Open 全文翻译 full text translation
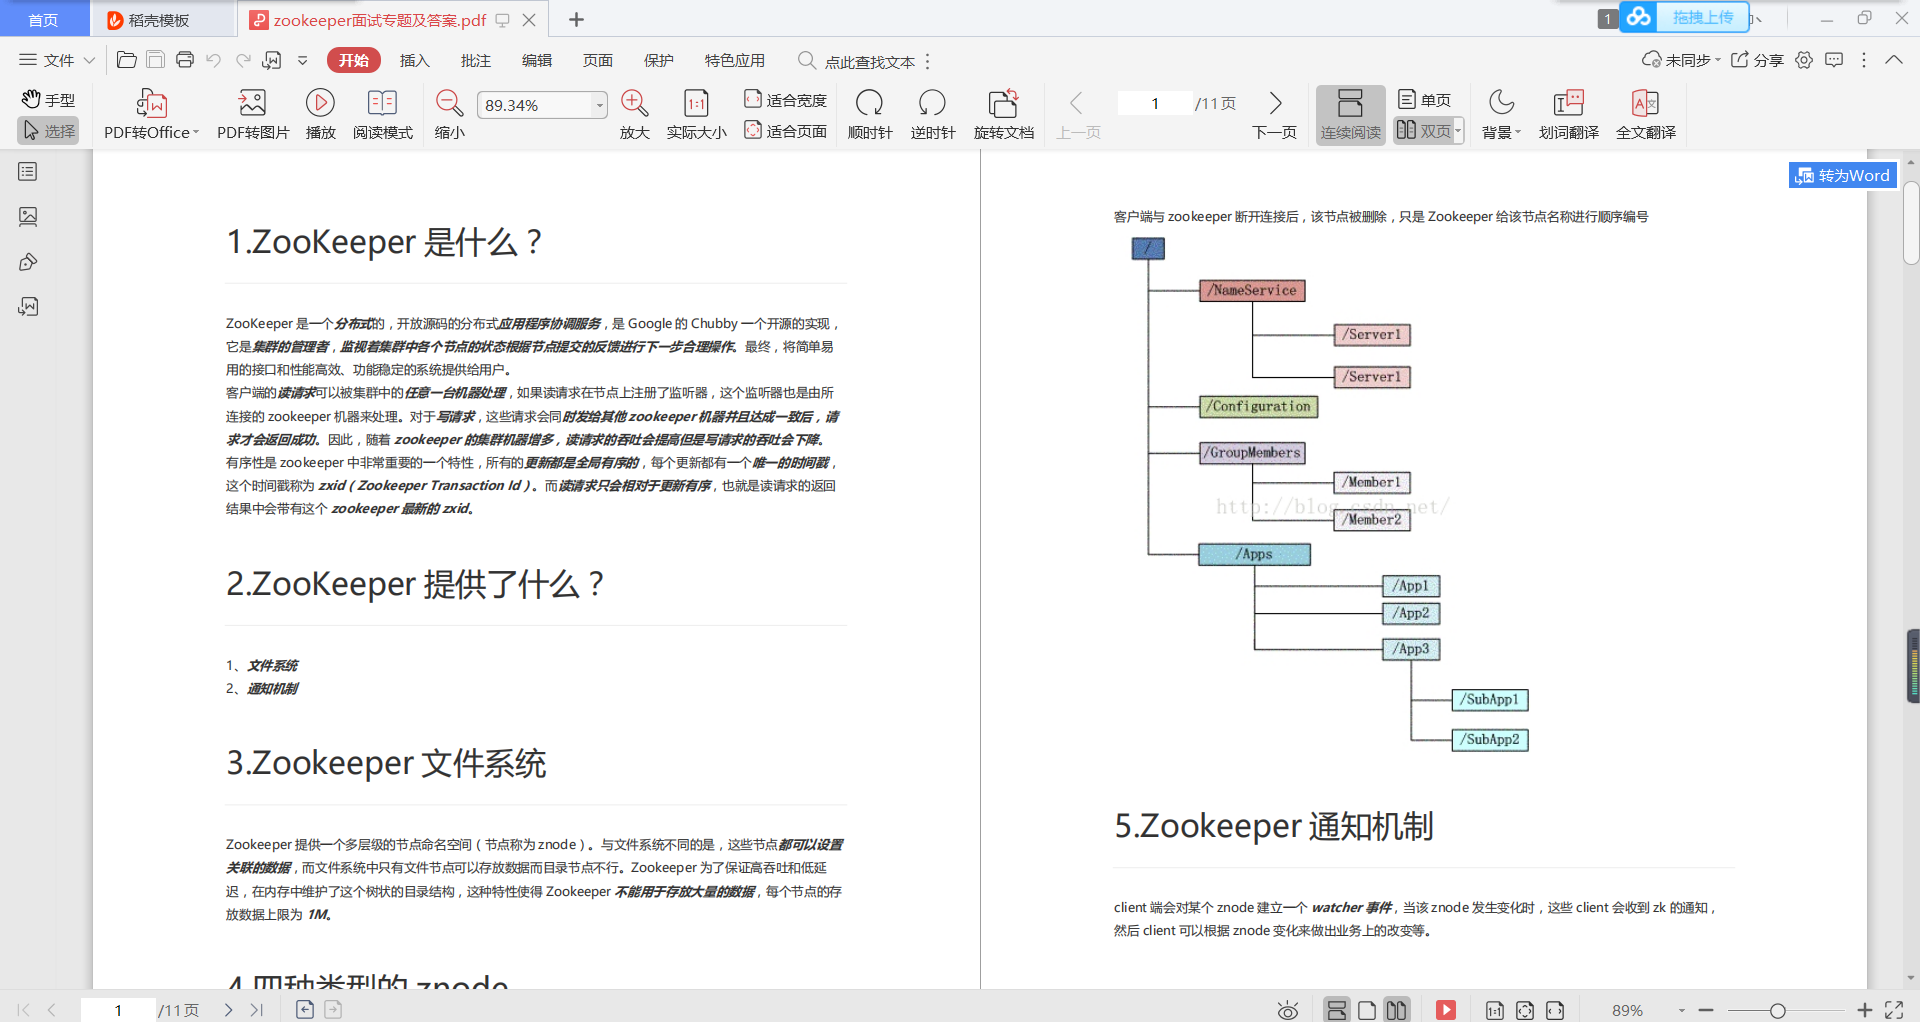Screen dimensions: 1920x1022 tap(1645, 115)
